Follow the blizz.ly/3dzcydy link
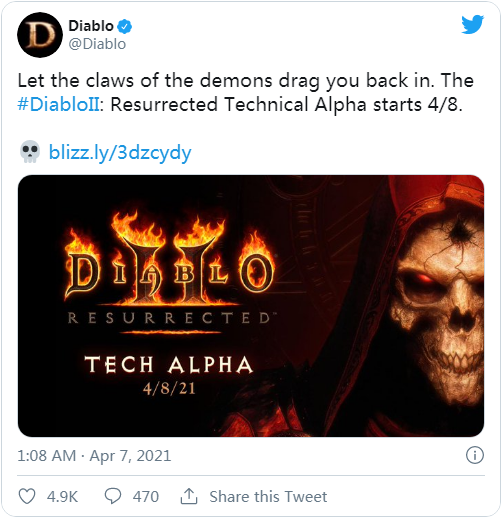 pos(120,153)
